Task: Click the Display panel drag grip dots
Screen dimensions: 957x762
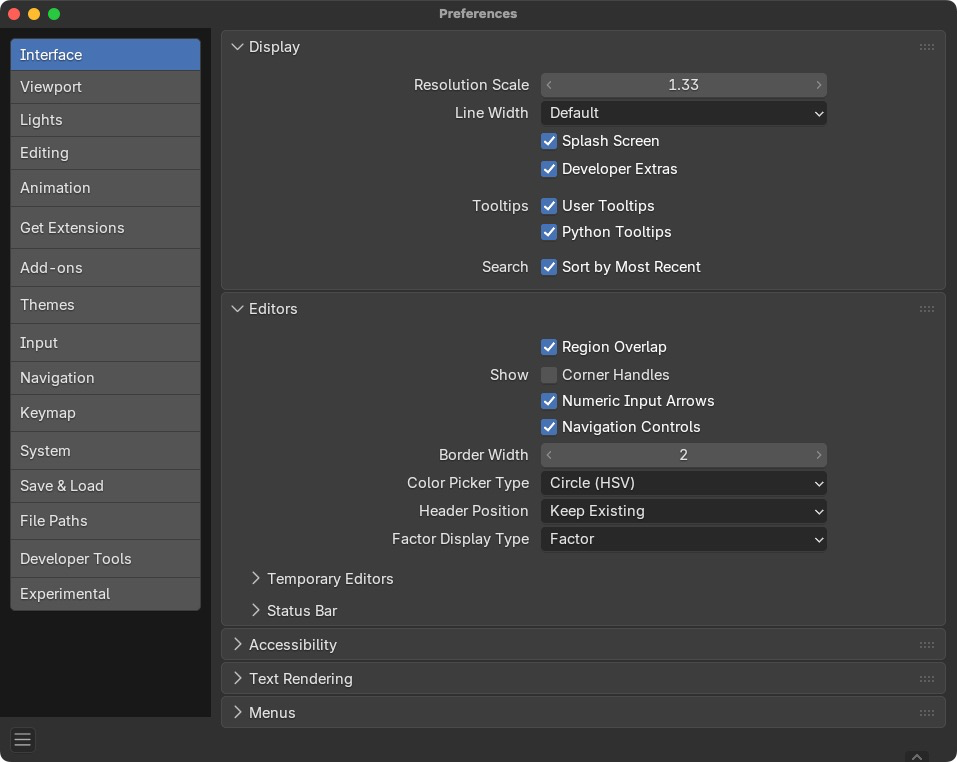Action: (926, 47)
